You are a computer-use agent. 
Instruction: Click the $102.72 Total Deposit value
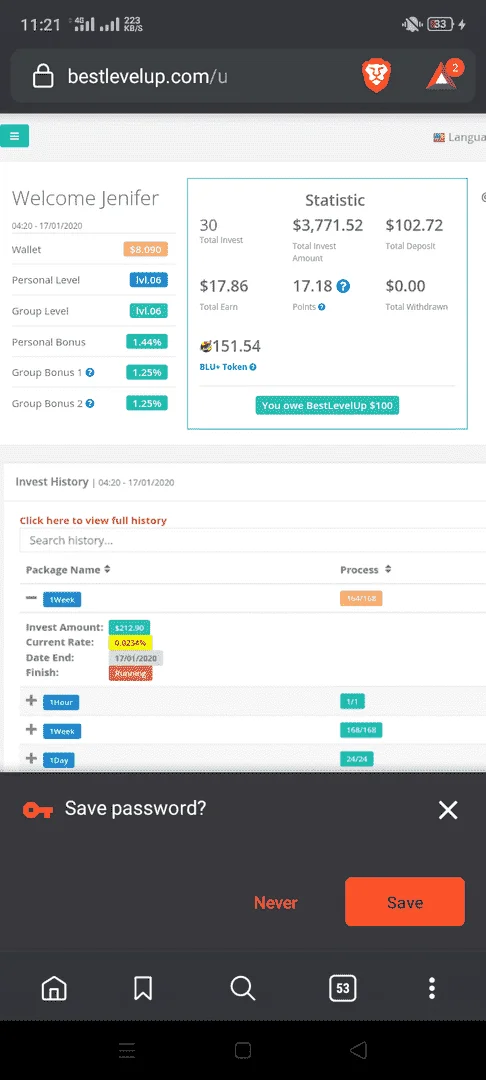[x=414, y=225]
